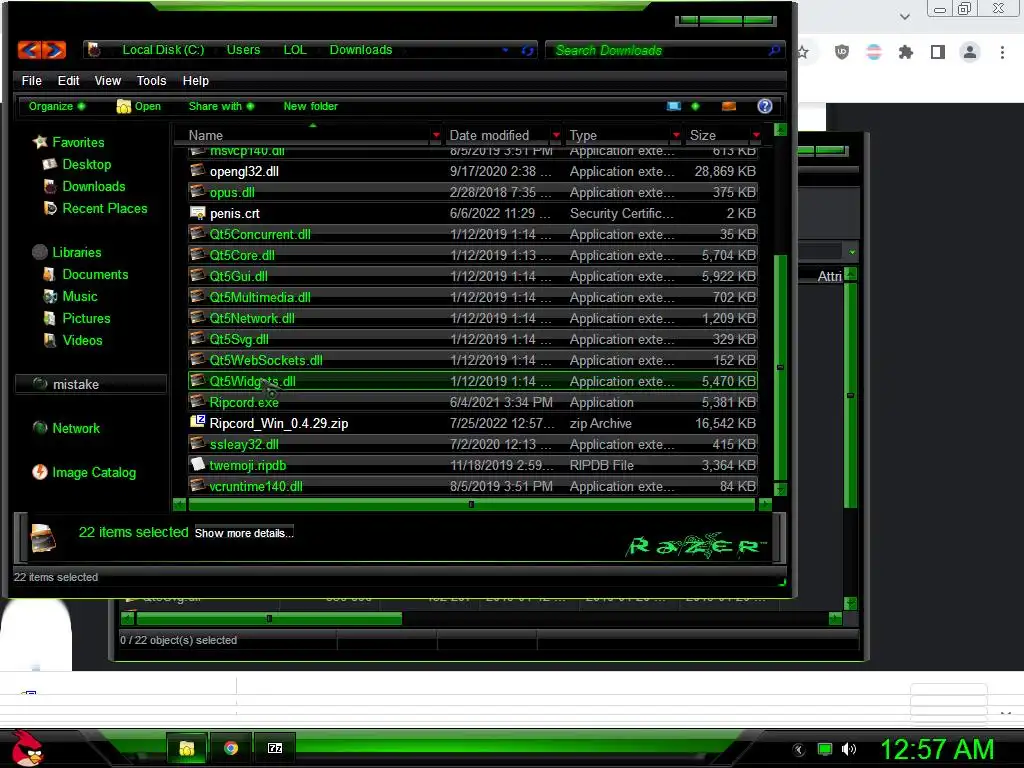The width and height of the screenshot is (1024, 768).
Task: Go forward with the orange right arrow
Action: (x=54, y=50)
